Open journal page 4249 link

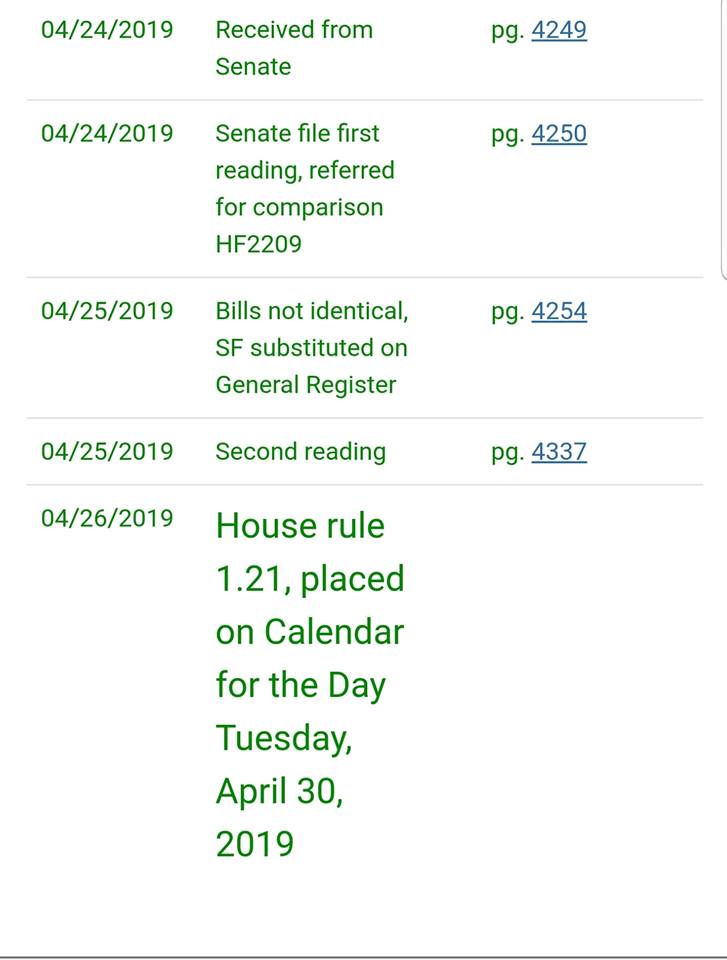click(x=559, y=29)
